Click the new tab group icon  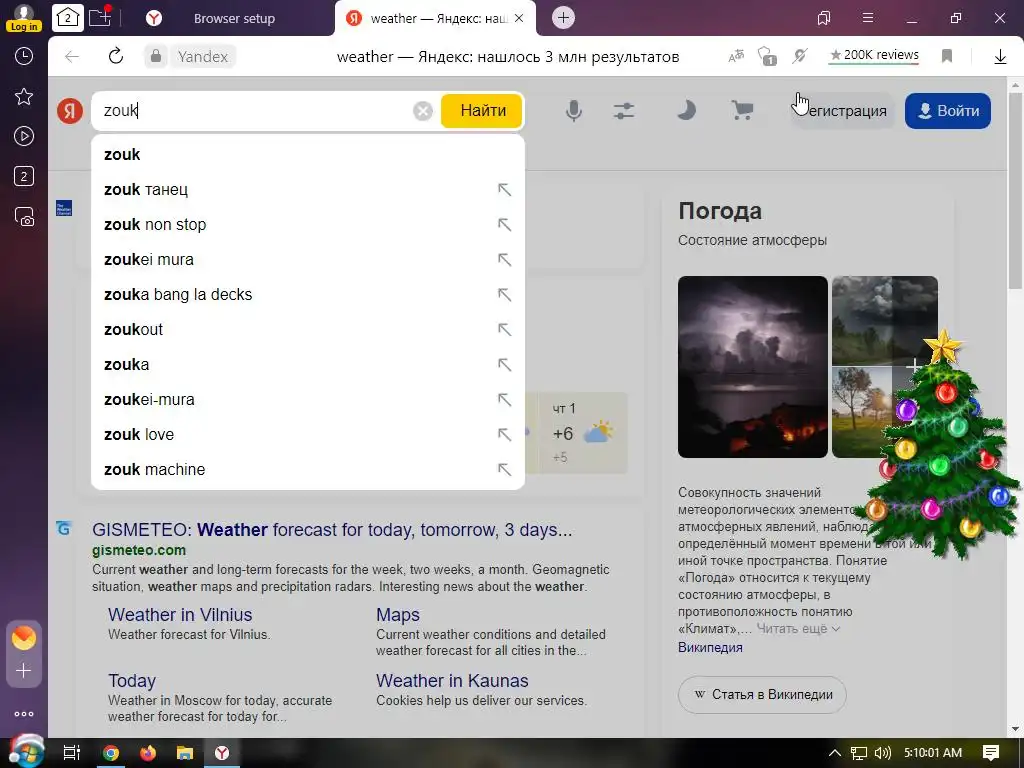tap(100, 17)
